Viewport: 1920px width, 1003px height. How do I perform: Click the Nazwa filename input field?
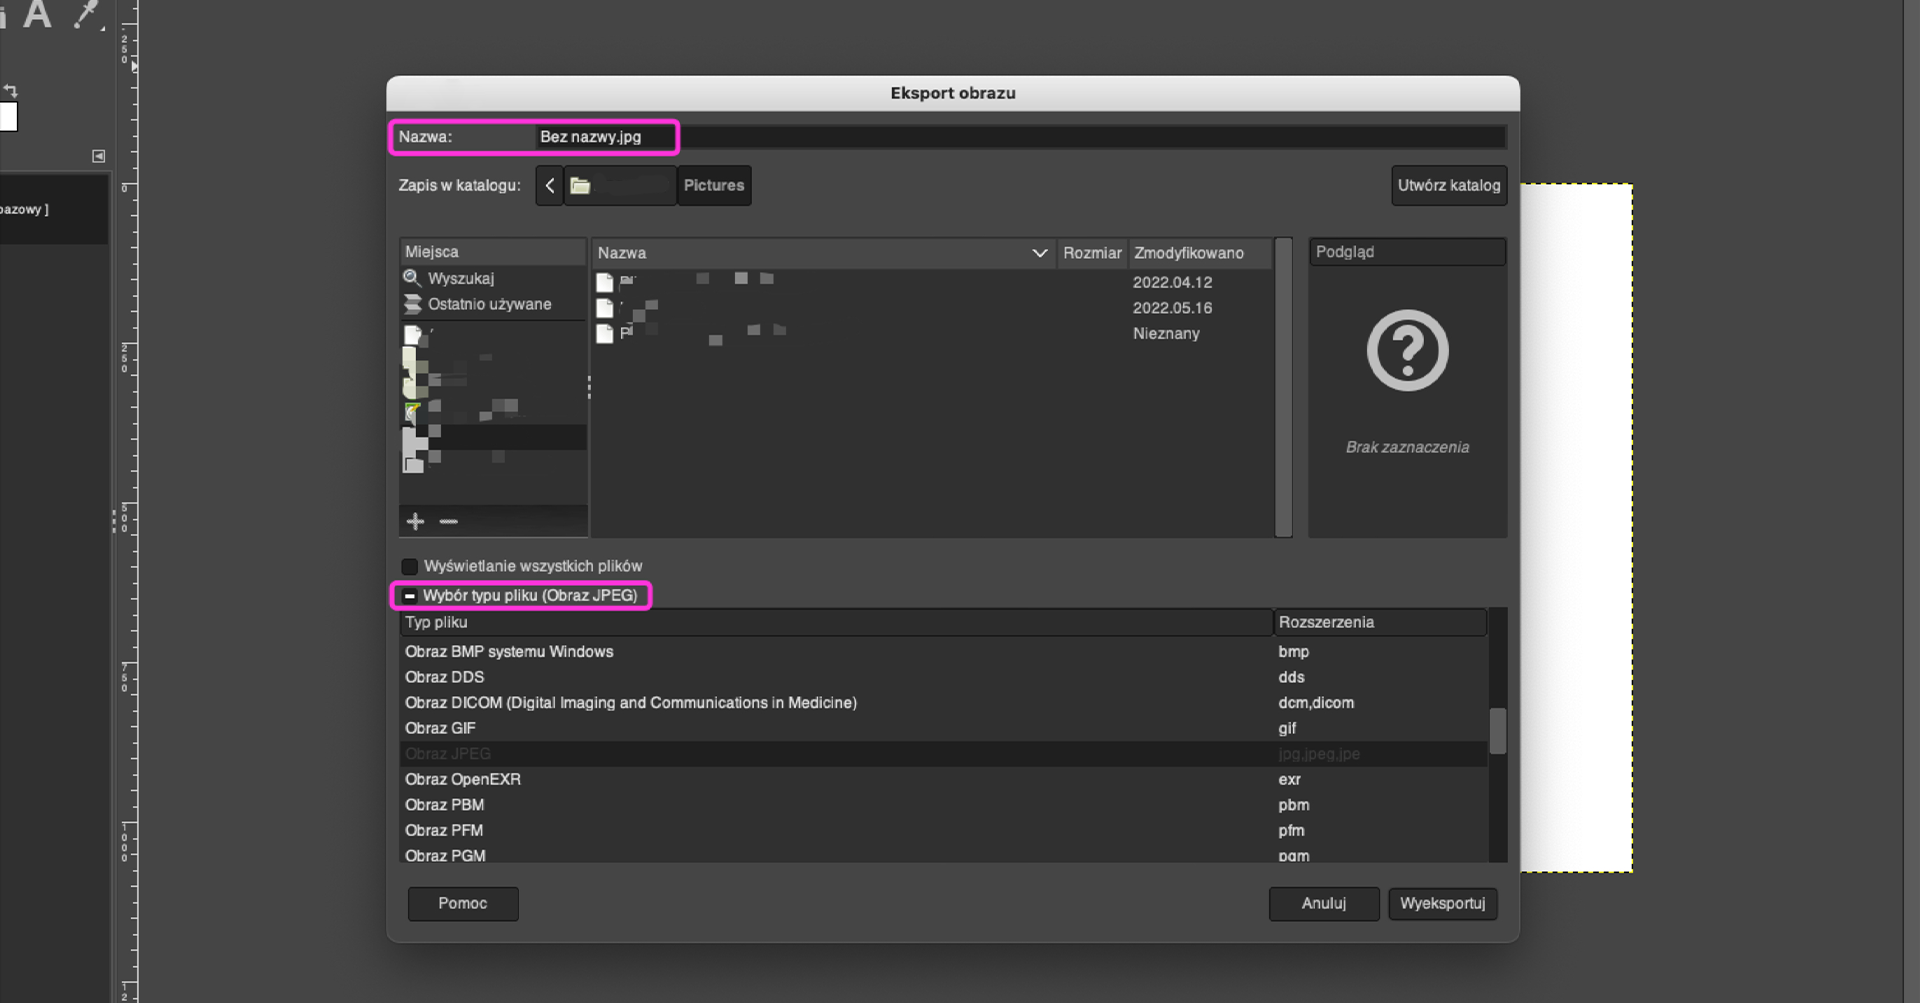click(x=1000, y=137)
